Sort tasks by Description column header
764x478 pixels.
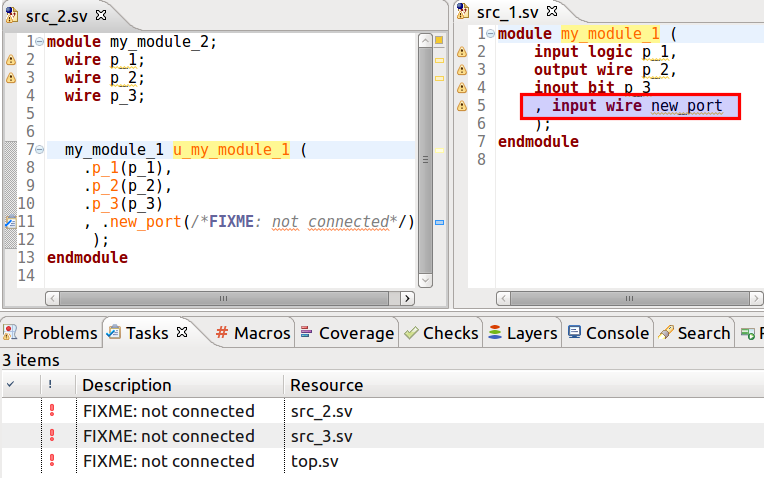coord(180,385)
